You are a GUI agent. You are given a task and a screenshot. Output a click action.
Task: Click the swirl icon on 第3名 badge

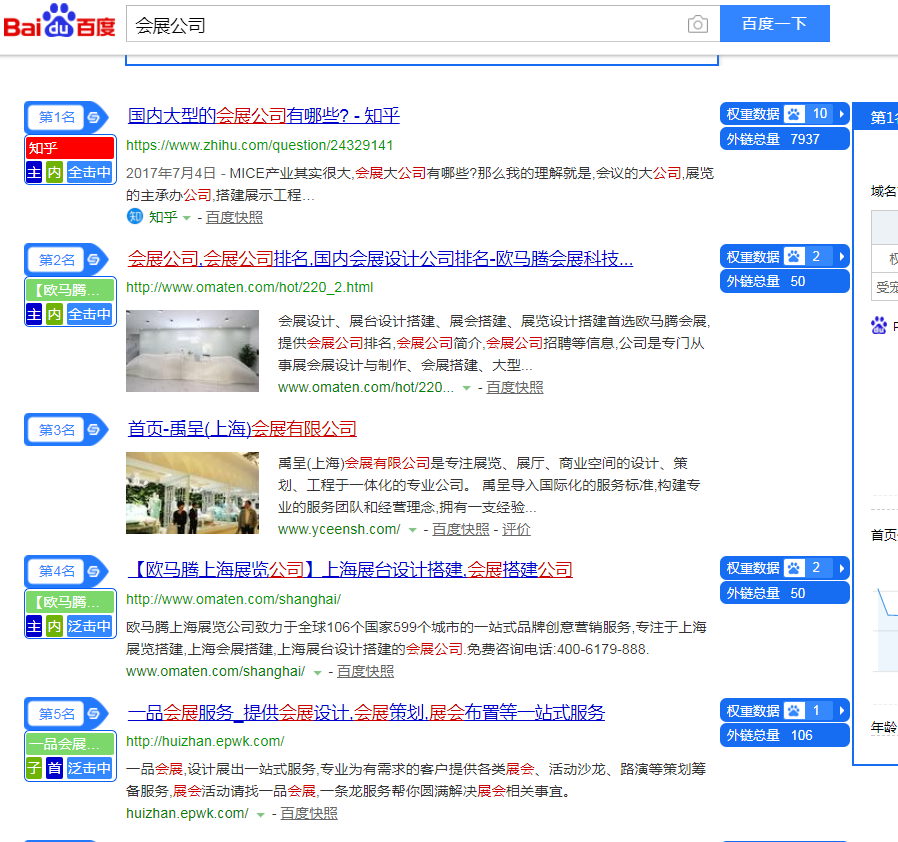click(93, 430)
